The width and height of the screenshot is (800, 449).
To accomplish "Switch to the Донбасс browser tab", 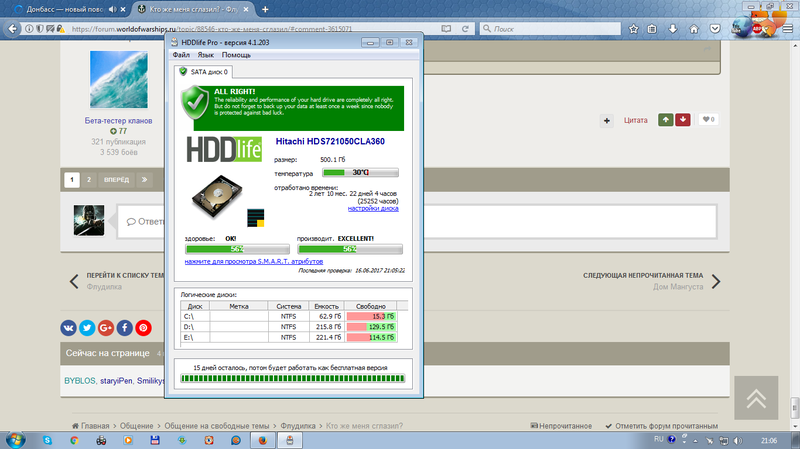I will [x=65, y=9].
